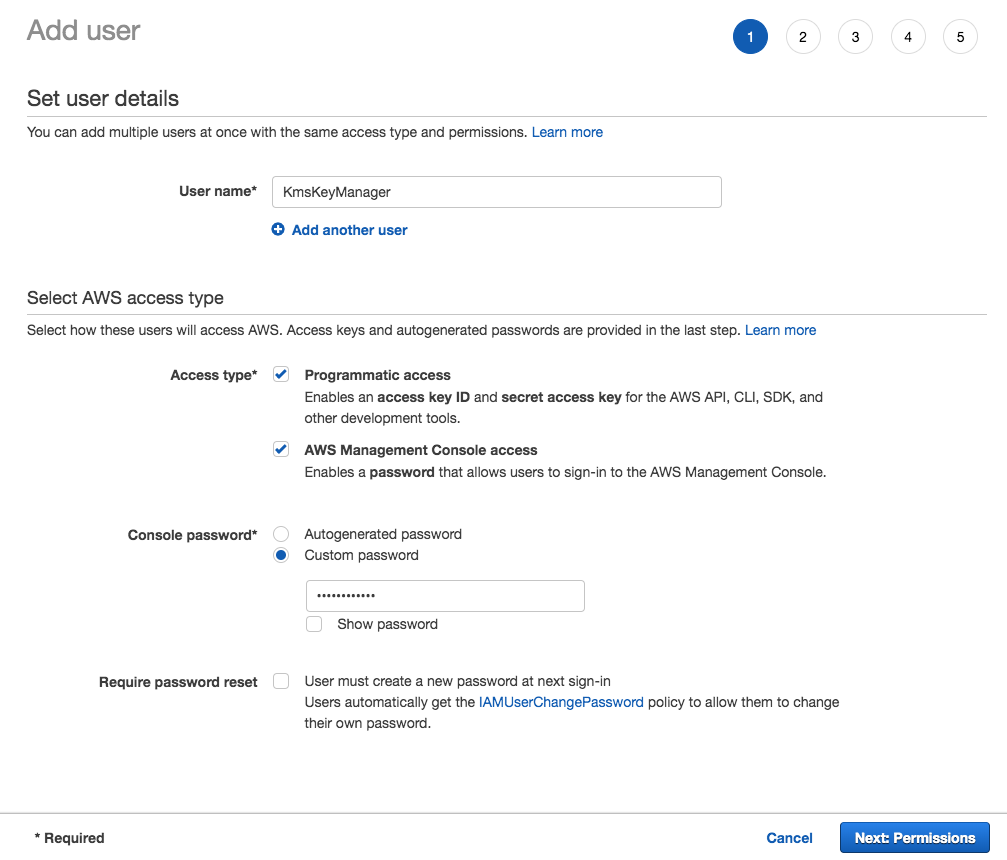Viewport: 1007px width, 860px height.
Task: Jump to wizard step 2 circle
Action: (803, 37)
